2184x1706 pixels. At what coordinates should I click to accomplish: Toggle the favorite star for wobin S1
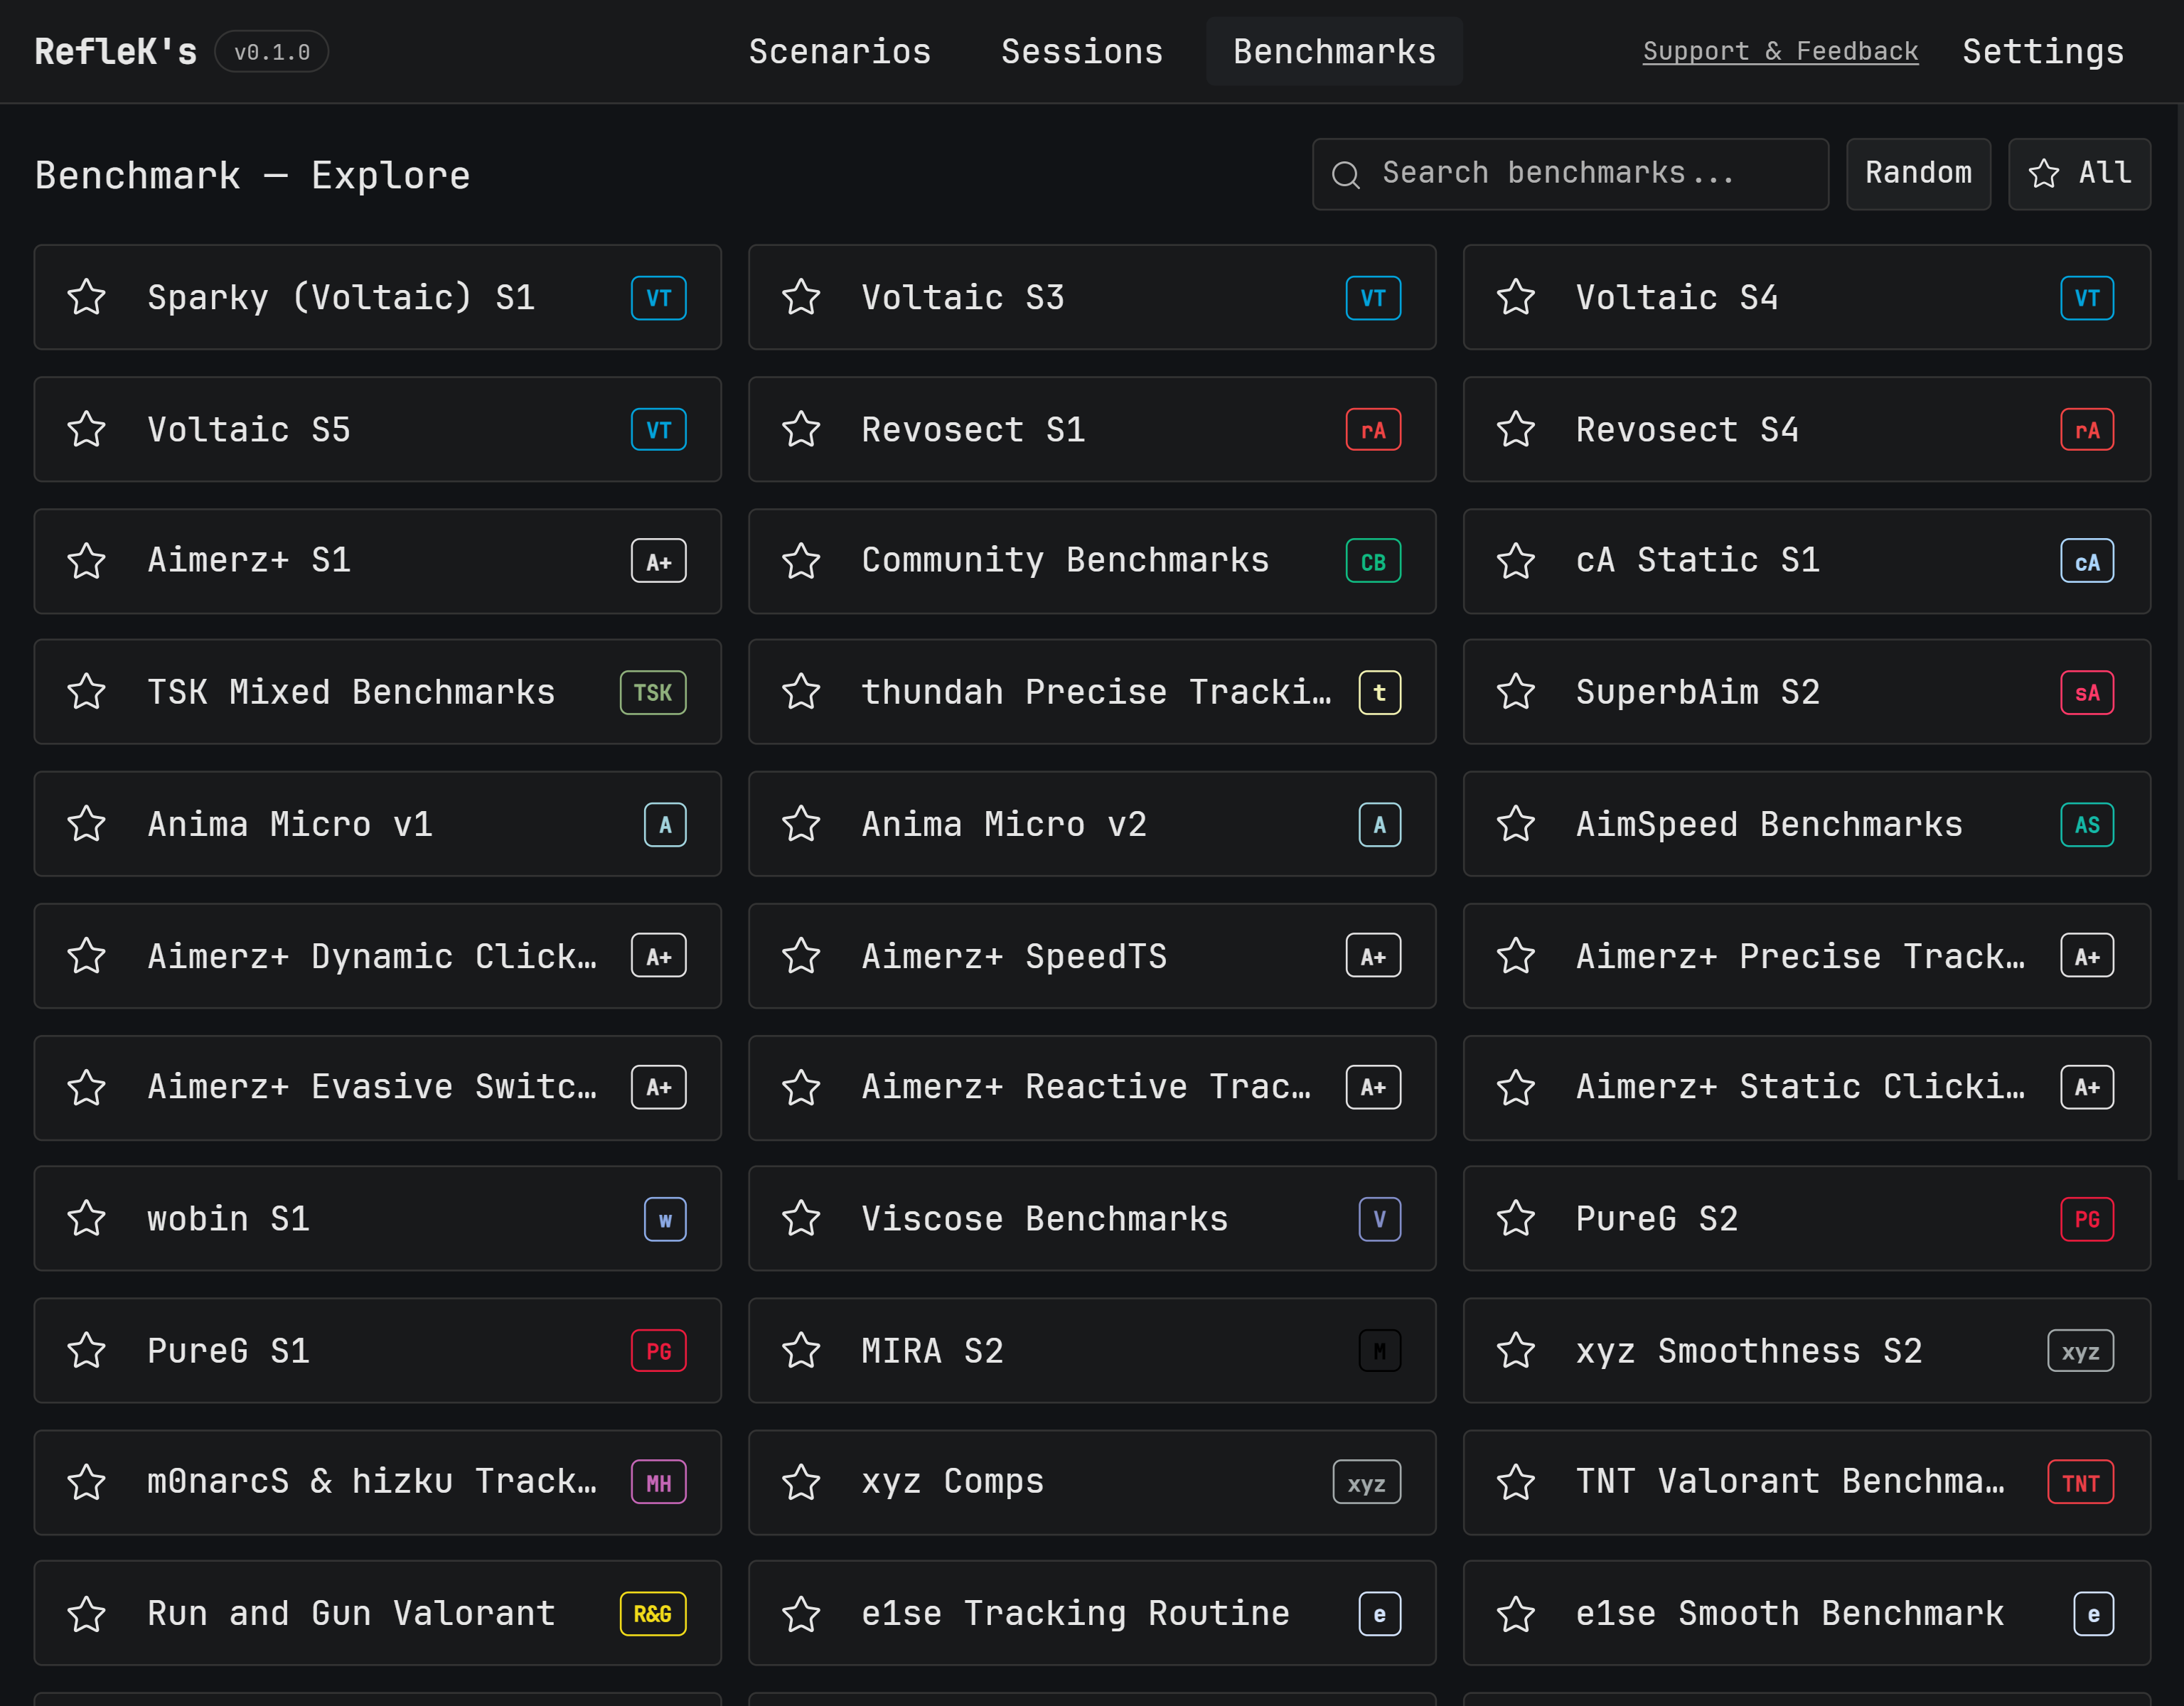(x=87, y=1219)
